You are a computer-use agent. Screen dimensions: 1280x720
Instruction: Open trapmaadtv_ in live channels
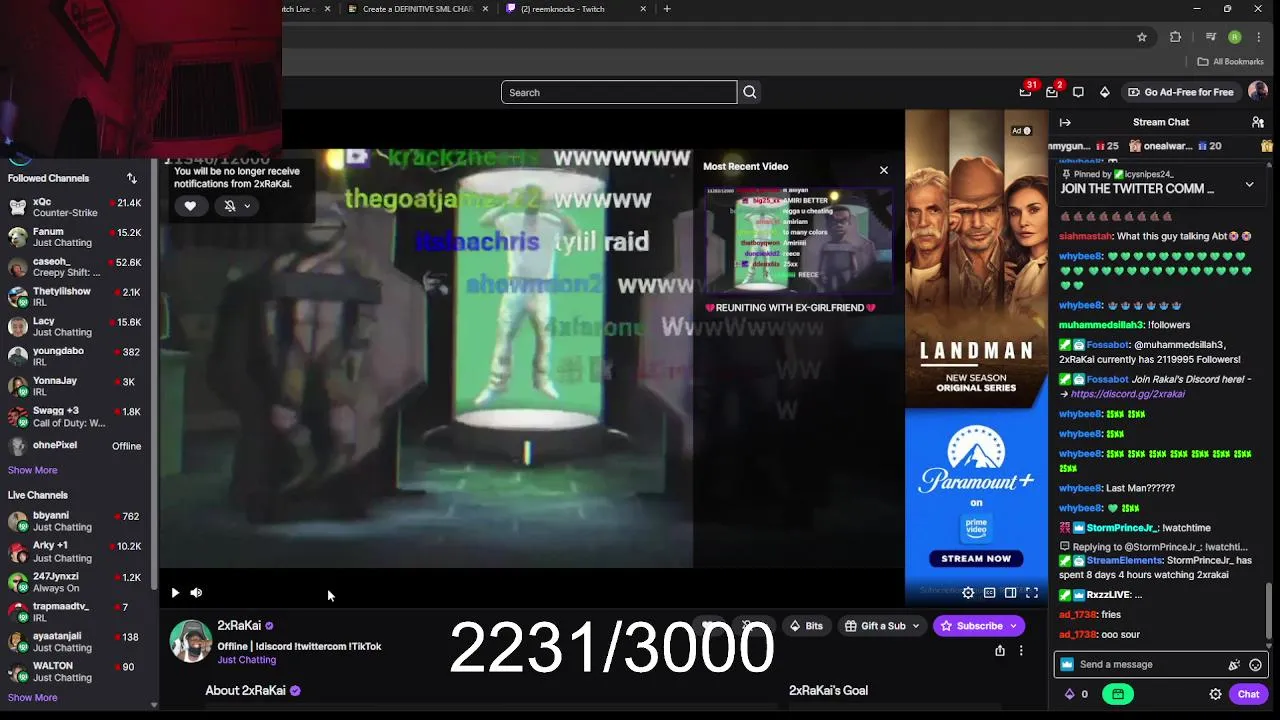coord(75,612)
